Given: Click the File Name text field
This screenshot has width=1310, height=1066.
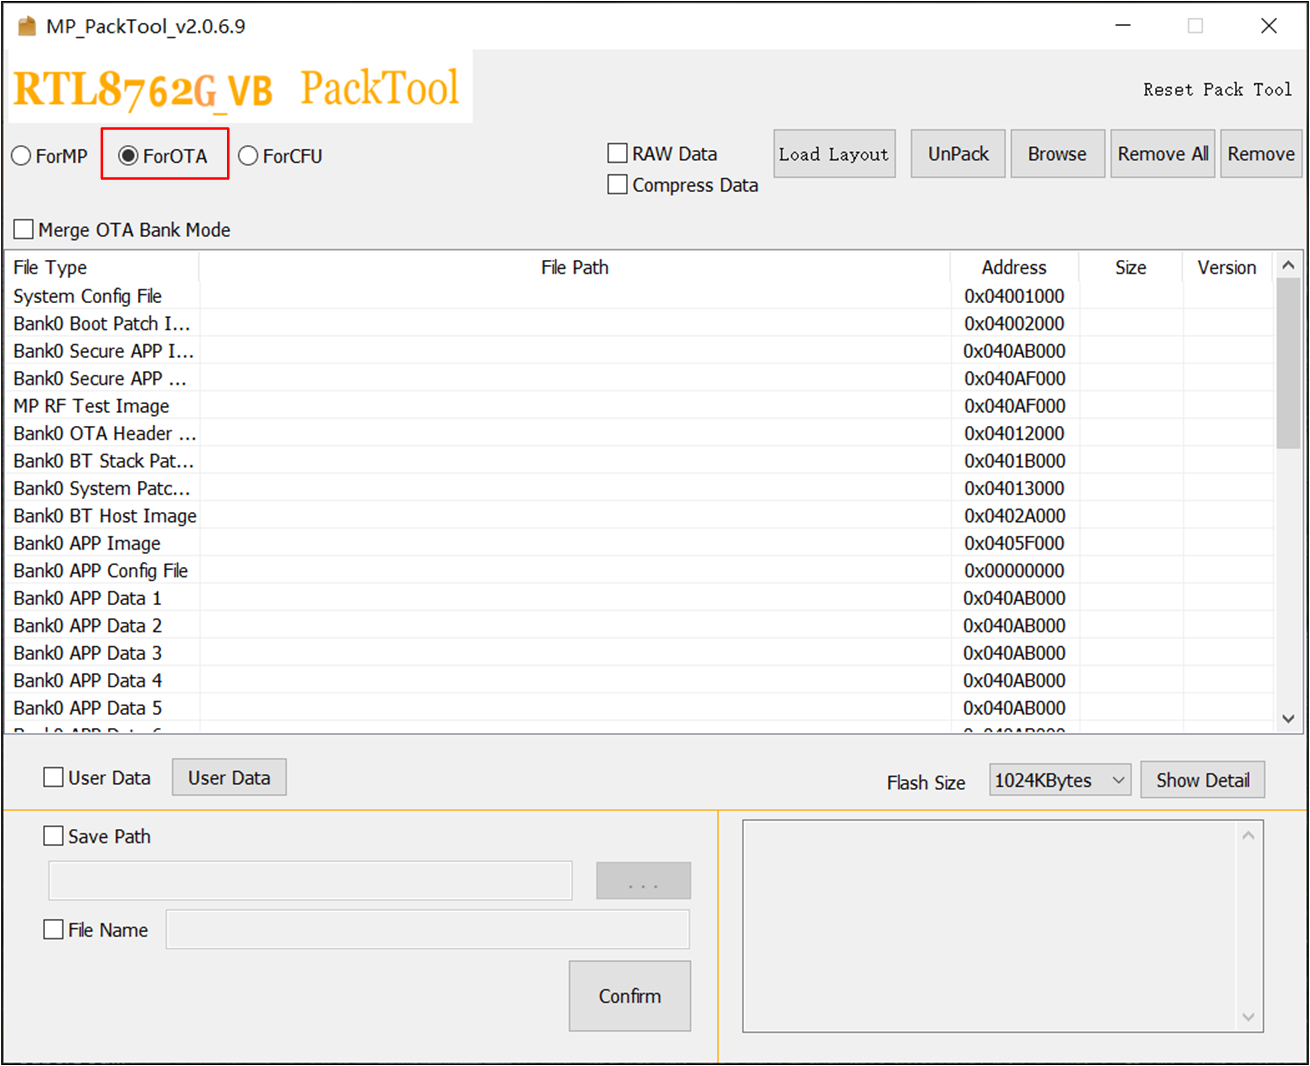Looking at the screenshot, I should (x=427, y=930).
